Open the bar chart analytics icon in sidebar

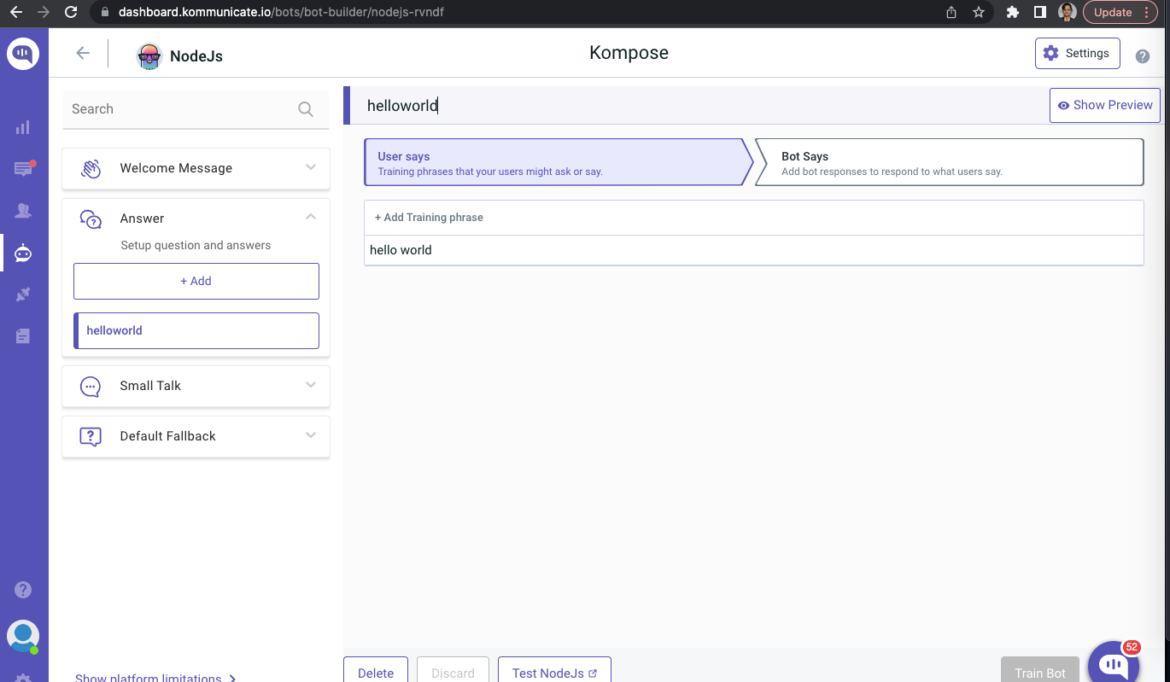[x=23, y=127]
